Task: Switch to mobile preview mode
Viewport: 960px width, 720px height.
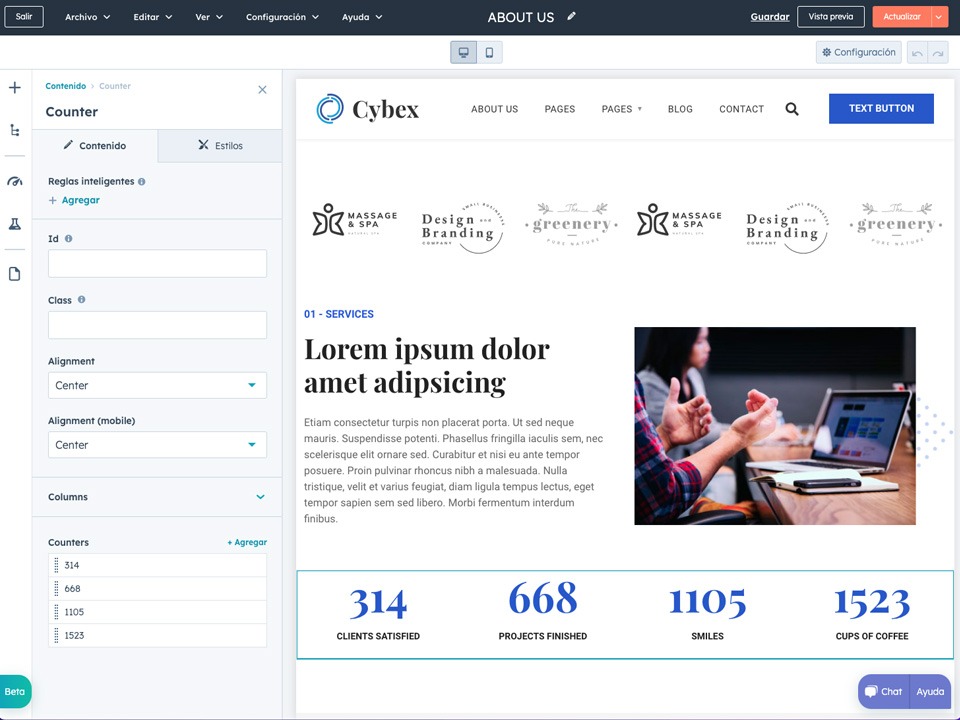Action: tap(489, 53)
